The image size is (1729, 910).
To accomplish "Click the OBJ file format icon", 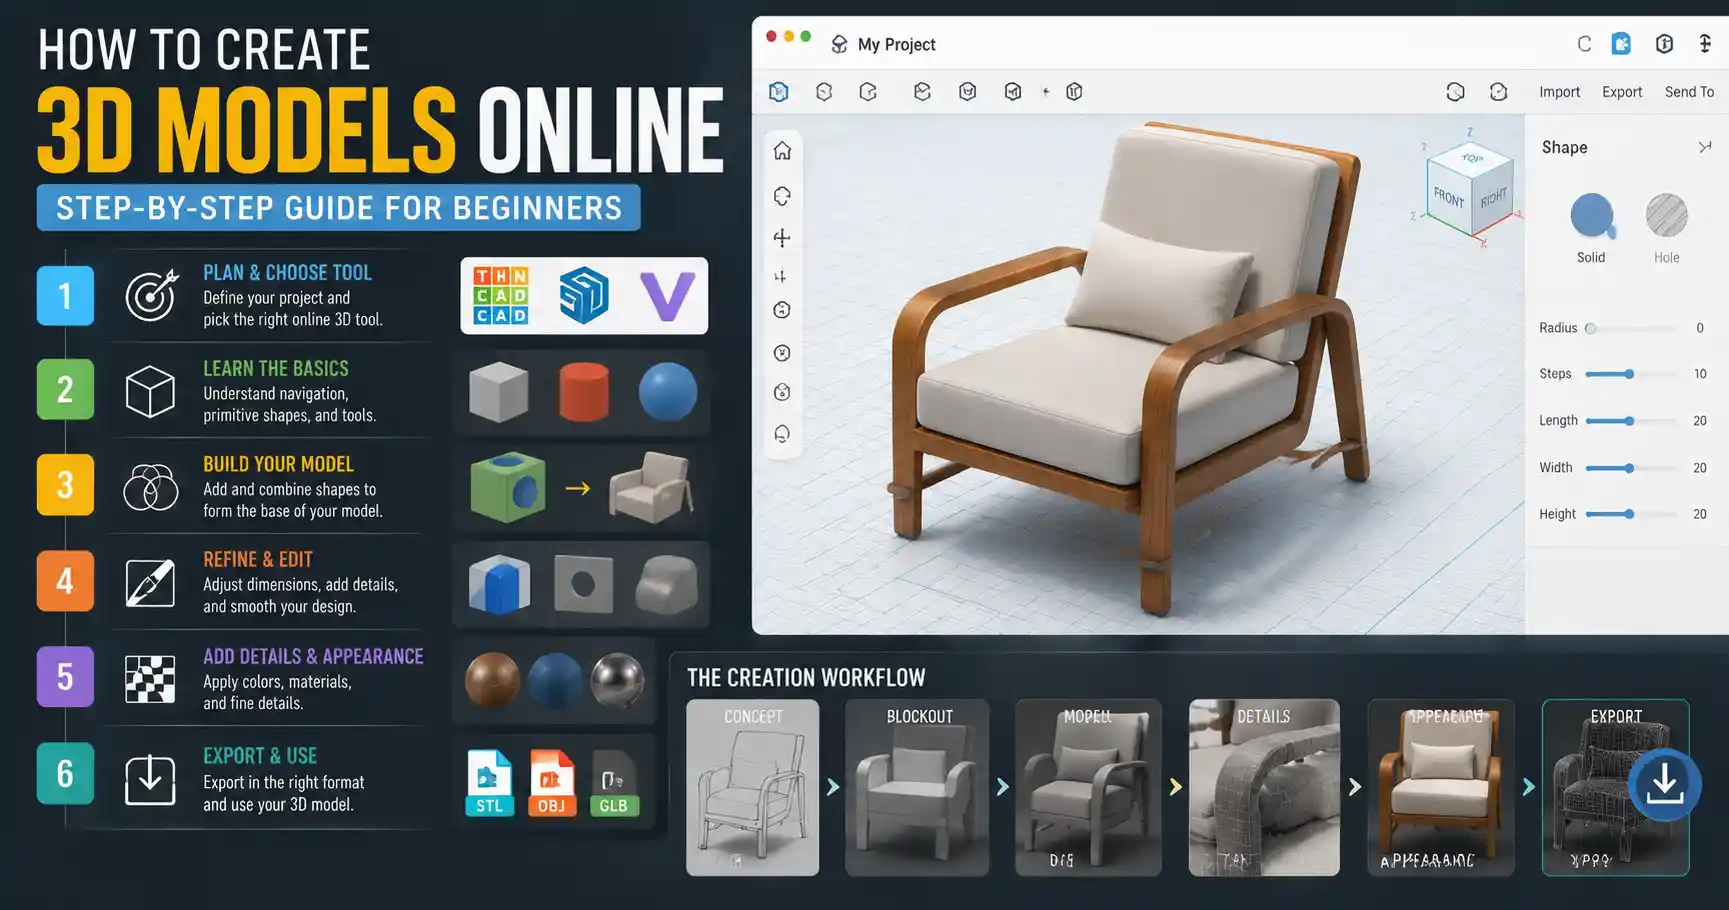I will click(551, 783).
